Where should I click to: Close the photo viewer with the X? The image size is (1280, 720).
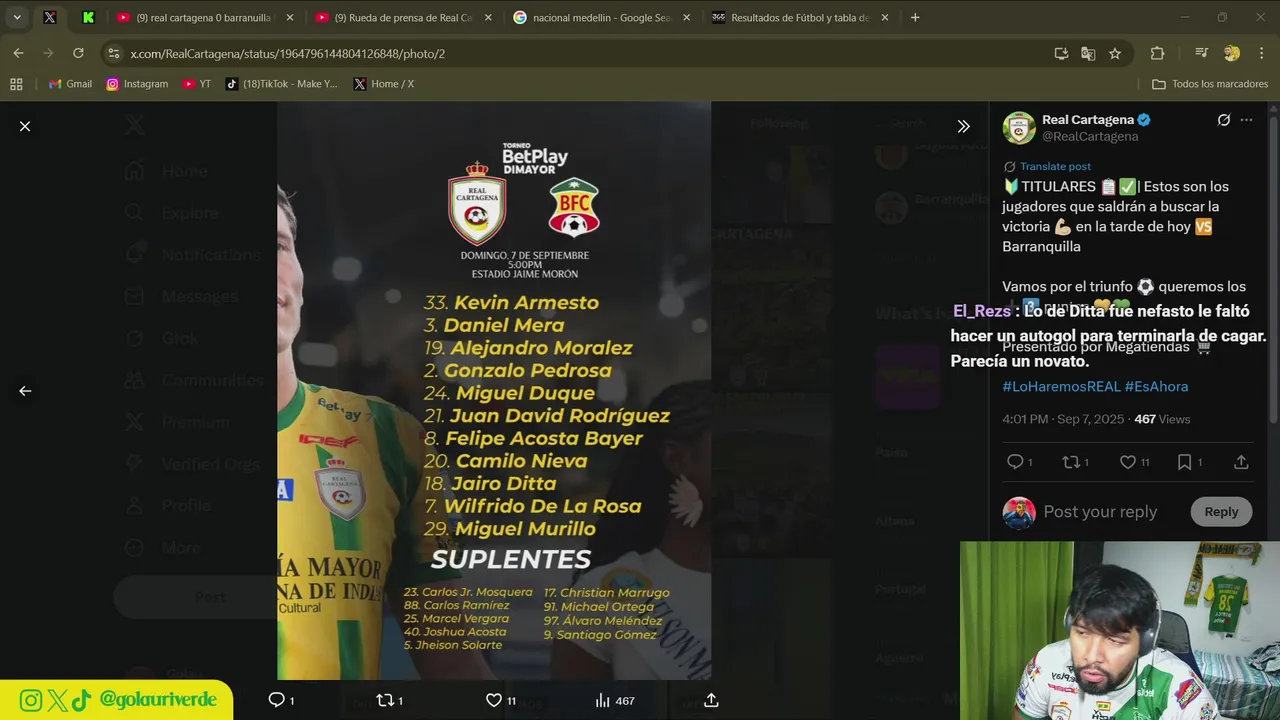coord(25,126)
